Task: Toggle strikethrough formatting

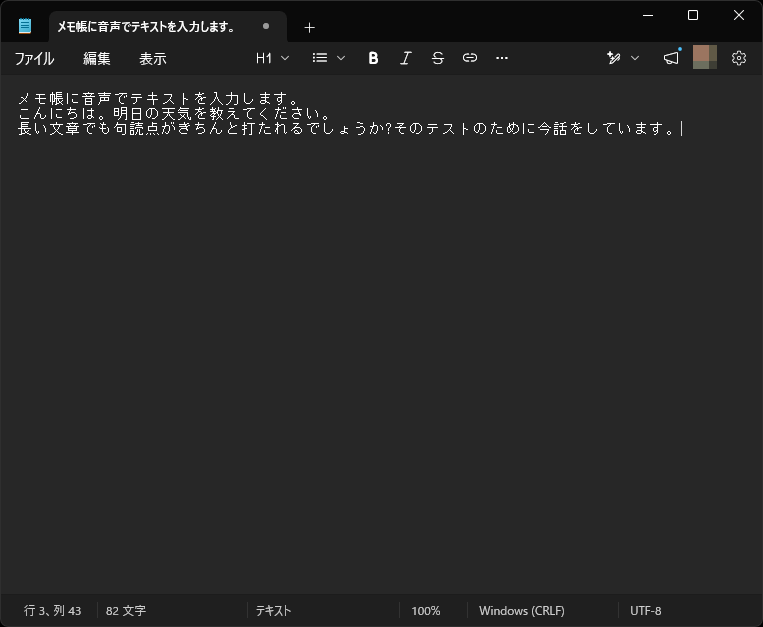Action: tap(437, 58)
